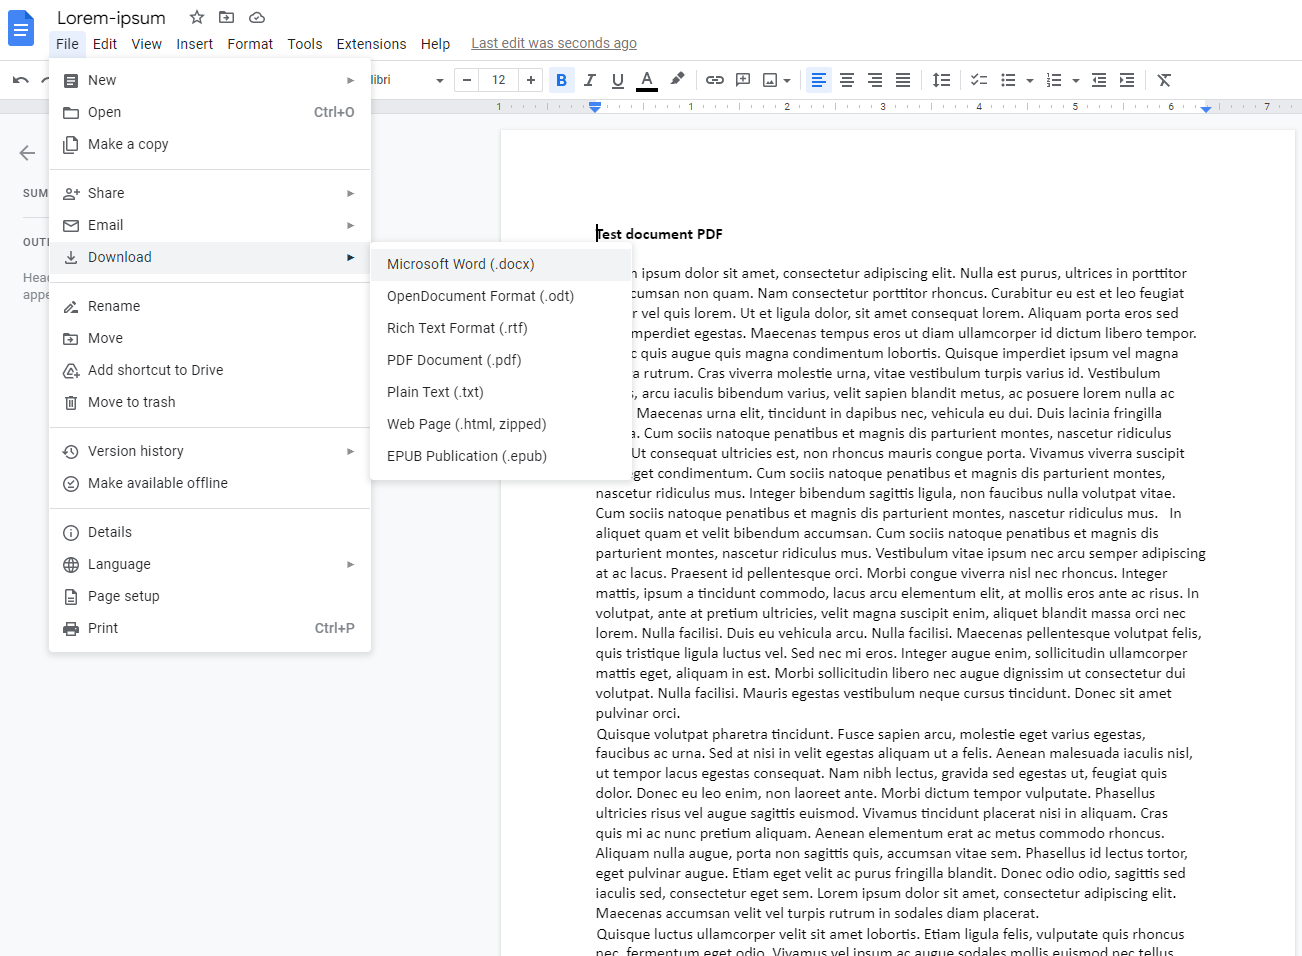Viewport: 1302px width, 956px height.
Task: Choose Open from the File menu
Action: pyautogui.click(x=210, y=112)
